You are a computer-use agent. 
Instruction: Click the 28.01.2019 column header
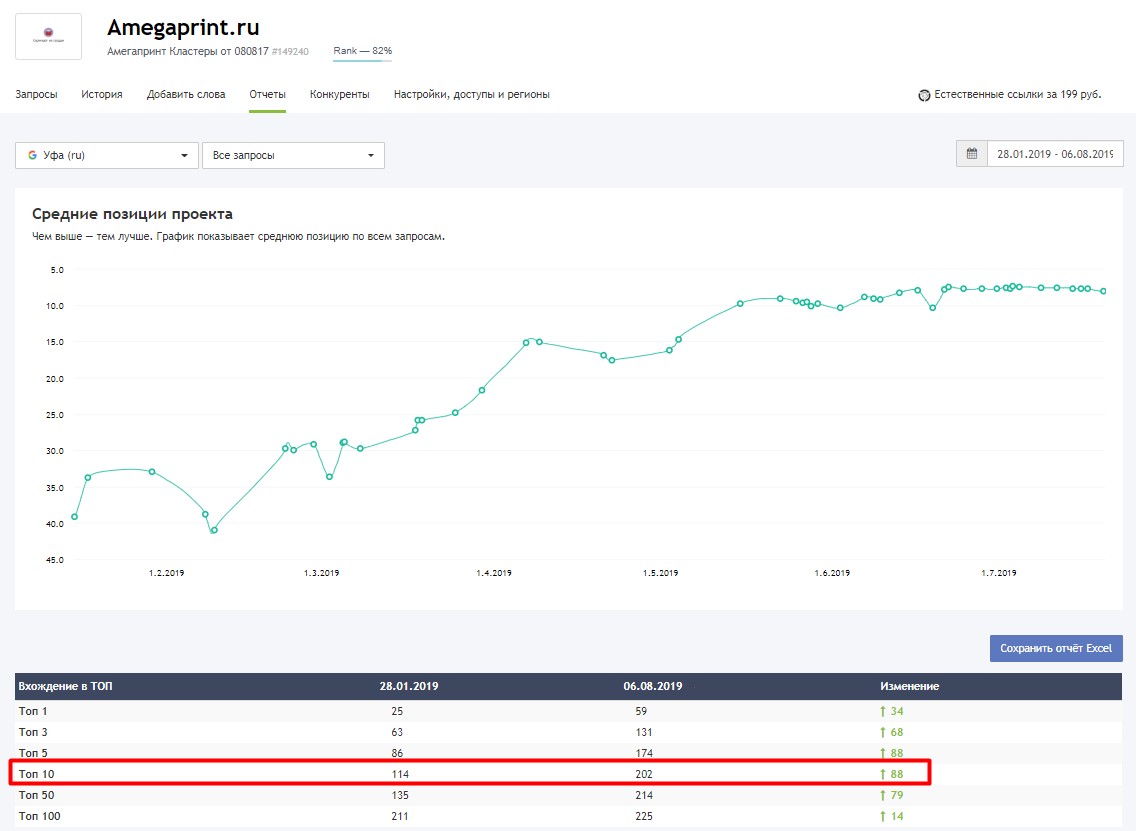tap(409, 686)
